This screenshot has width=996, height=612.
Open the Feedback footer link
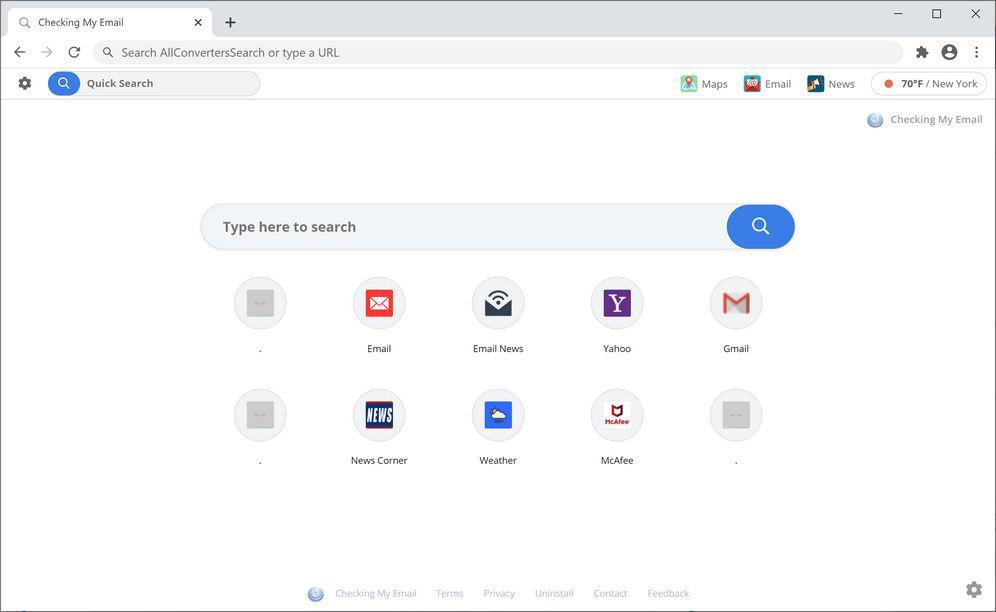click(668, 594)
